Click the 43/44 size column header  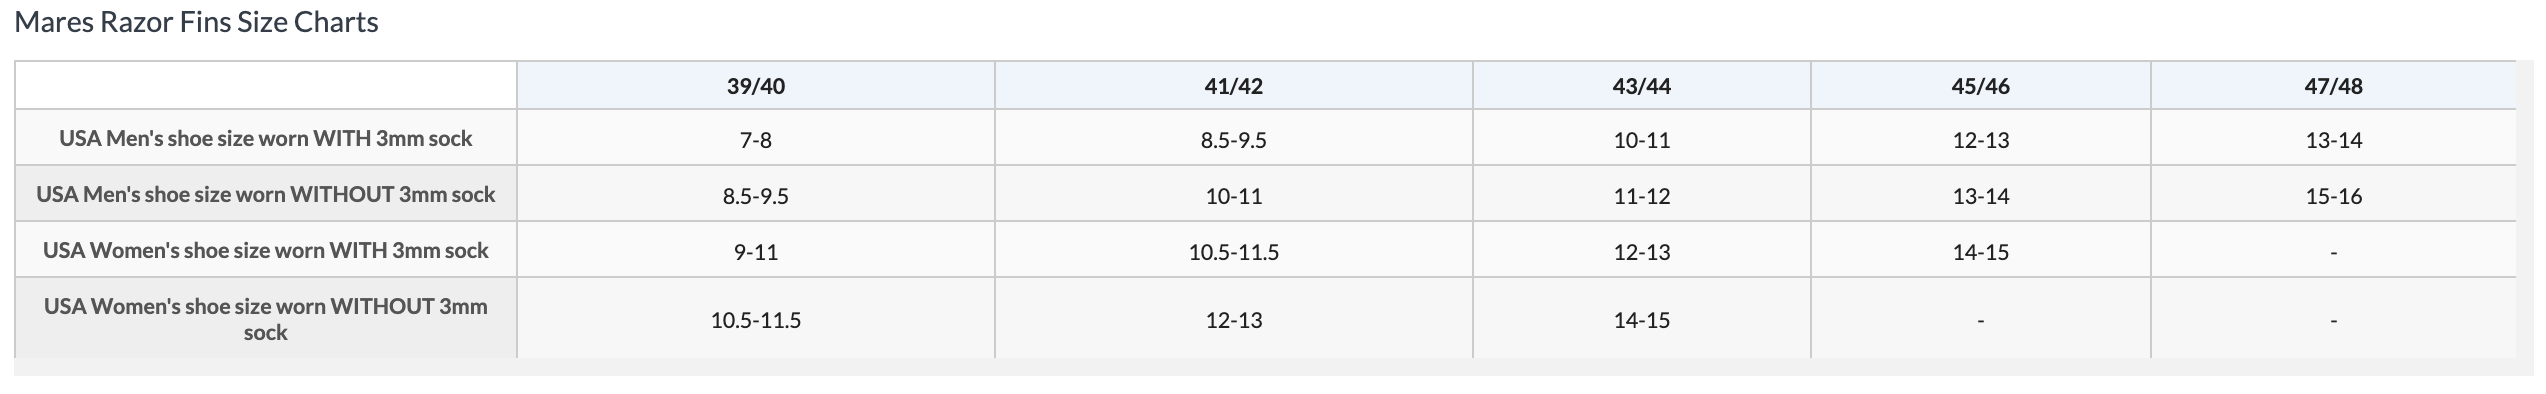[1641, 86]
